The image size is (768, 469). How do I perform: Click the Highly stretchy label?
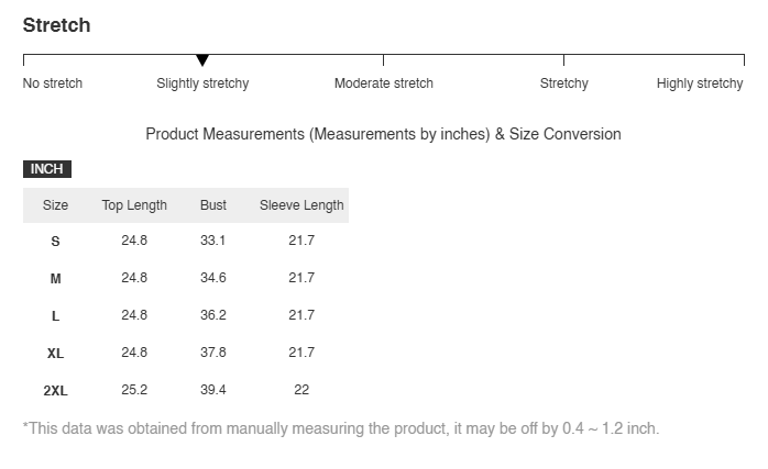pos(699,84)
